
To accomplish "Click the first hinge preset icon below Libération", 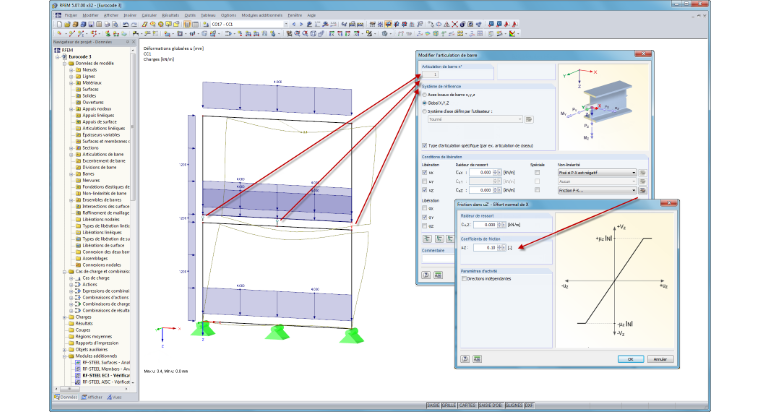I will tap(427, 238).
